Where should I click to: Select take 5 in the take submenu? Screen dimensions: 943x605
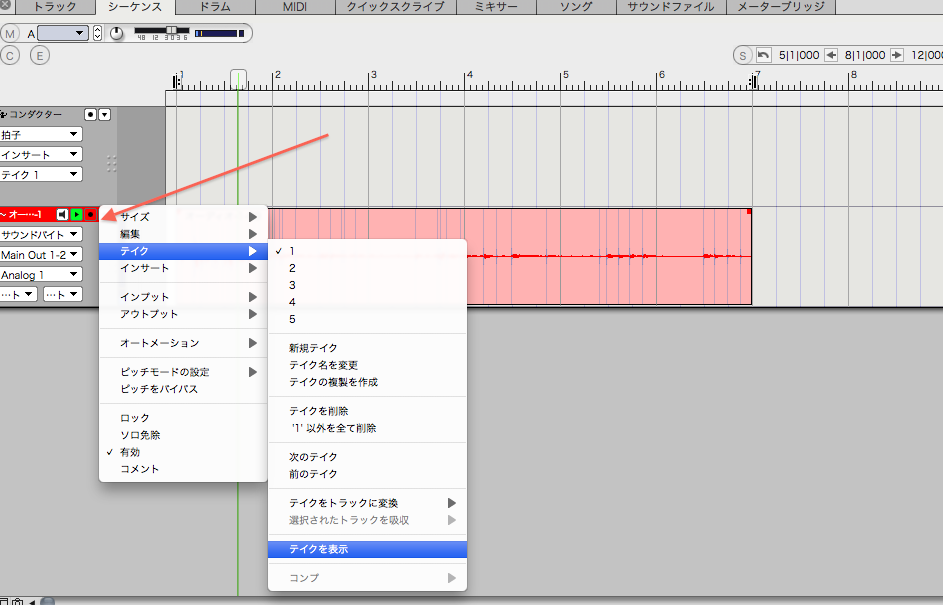pyautogui.click(x=367, y=319)
